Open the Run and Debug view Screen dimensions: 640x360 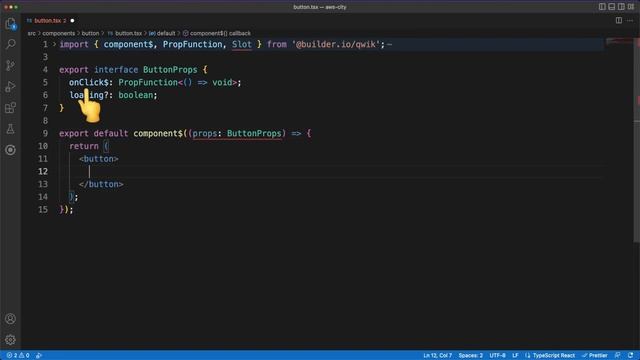pyautogui.click(x=11, y=86)
